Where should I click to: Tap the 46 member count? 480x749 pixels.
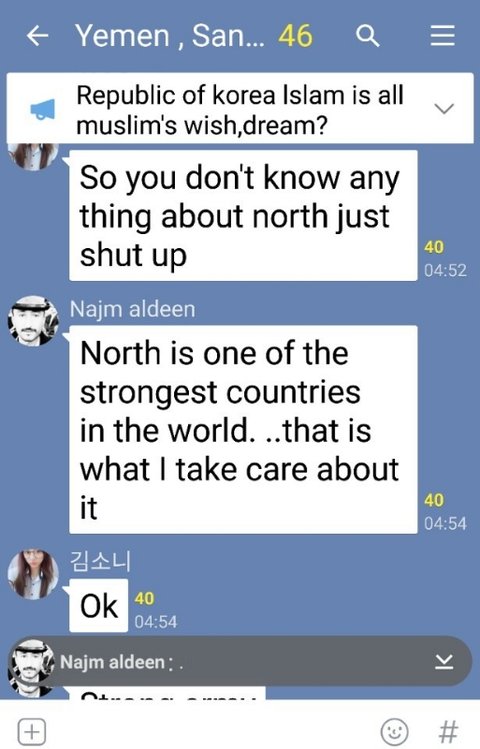pos(296,36)
